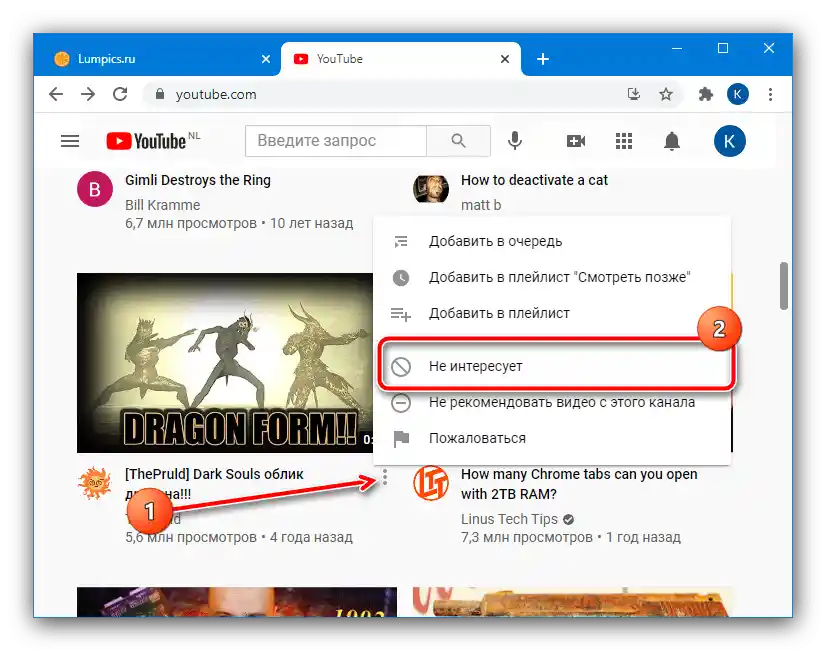
Task: Click the page vertical scrollbar thumb
Action: (784, 286)
